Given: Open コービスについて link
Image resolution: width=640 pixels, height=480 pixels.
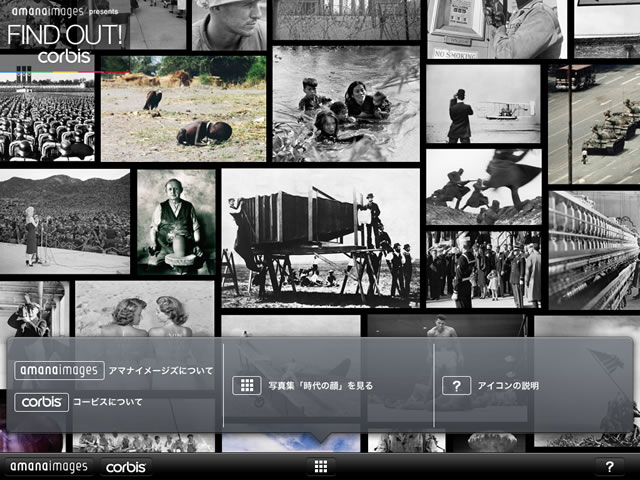Looking at the screenshot, I should point(108,402).
